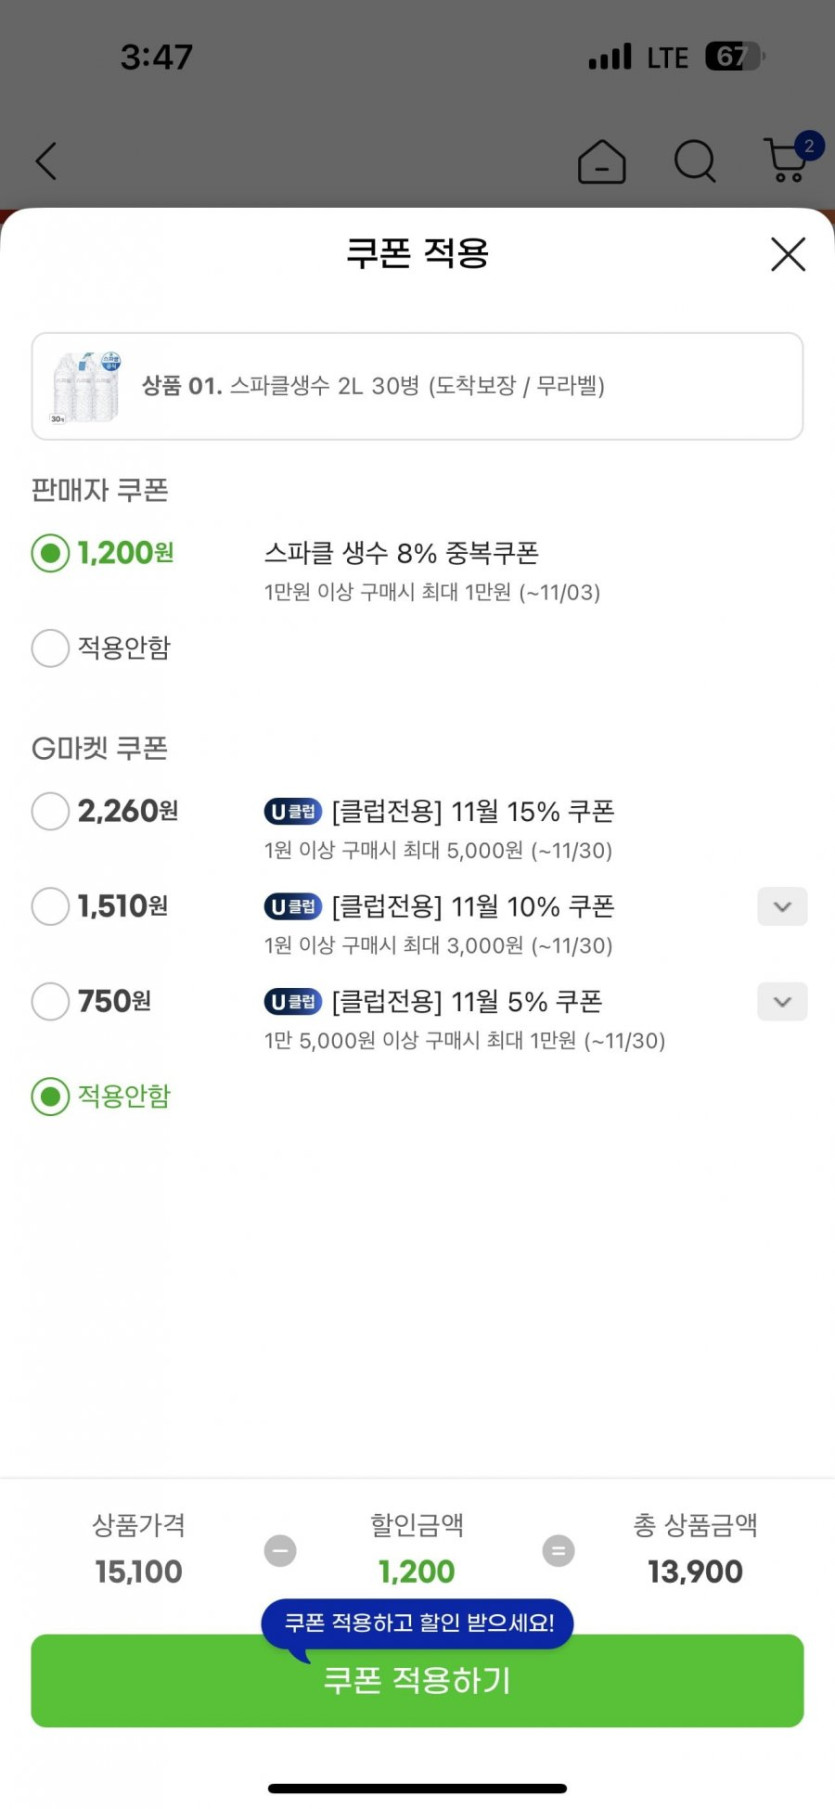This screenshot has width=835, height=1809.
Task: Choose the 750원 5% coupon radio
Action: (50, 1001)
